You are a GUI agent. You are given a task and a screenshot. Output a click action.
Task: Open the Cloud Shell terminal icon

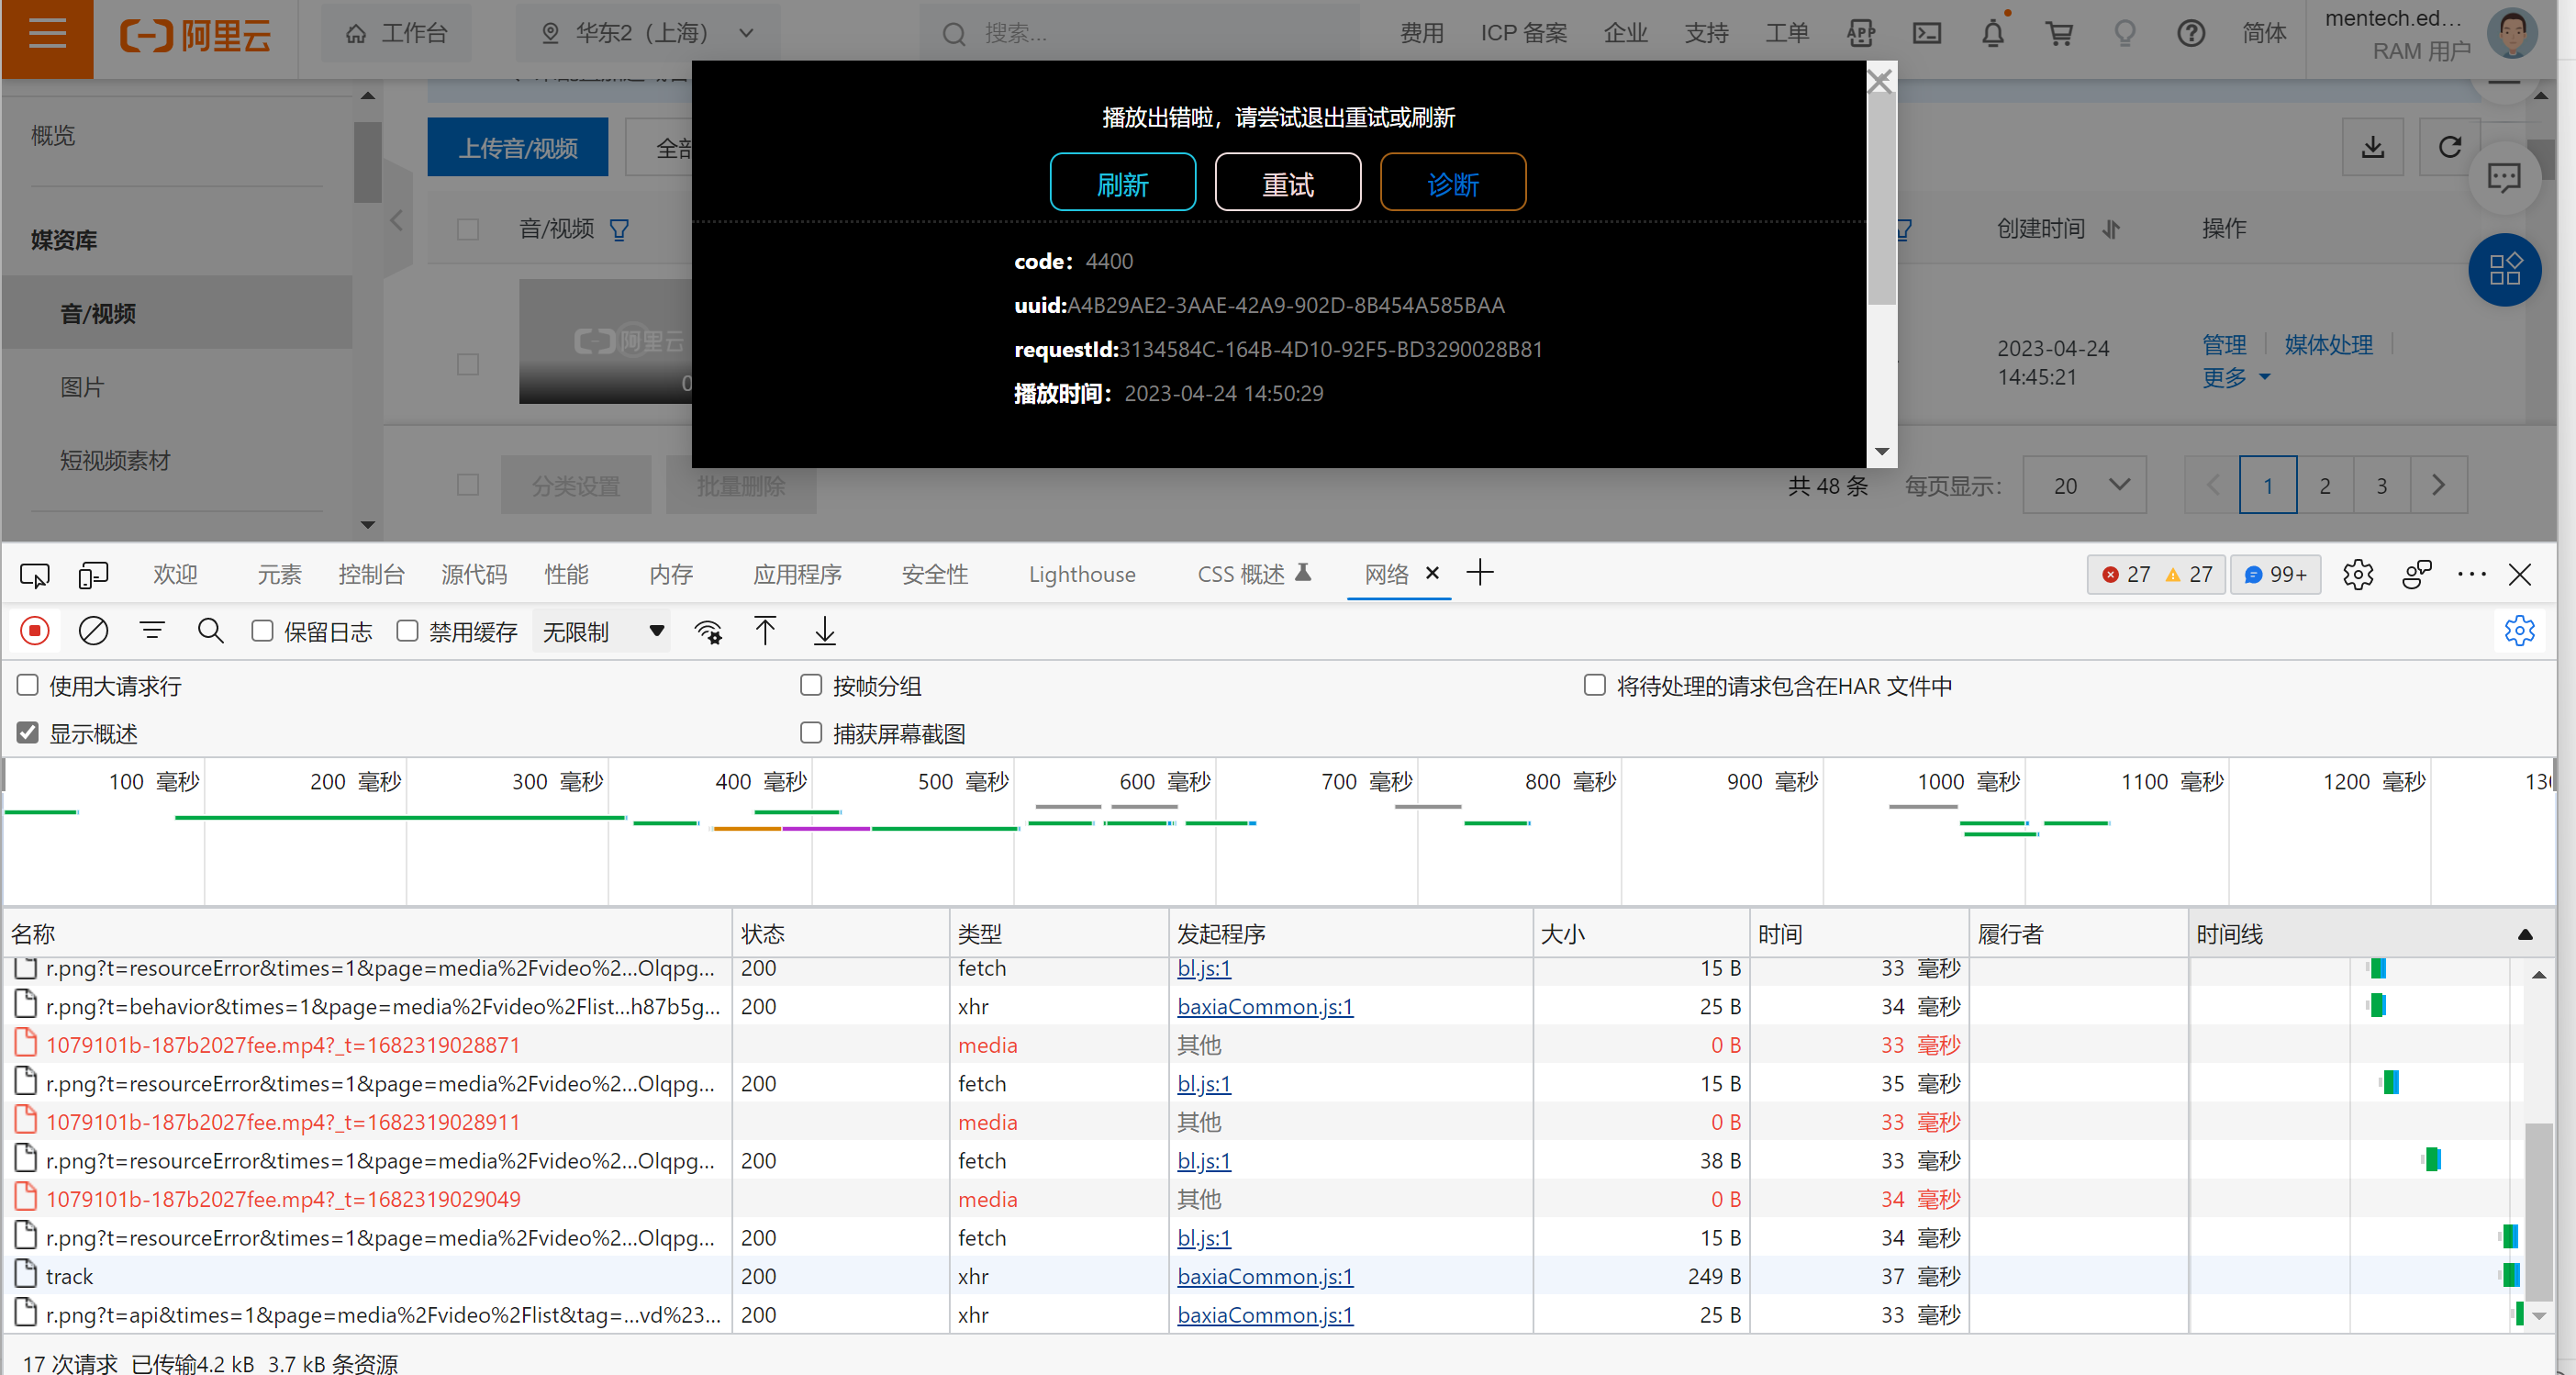point(1927,34)
